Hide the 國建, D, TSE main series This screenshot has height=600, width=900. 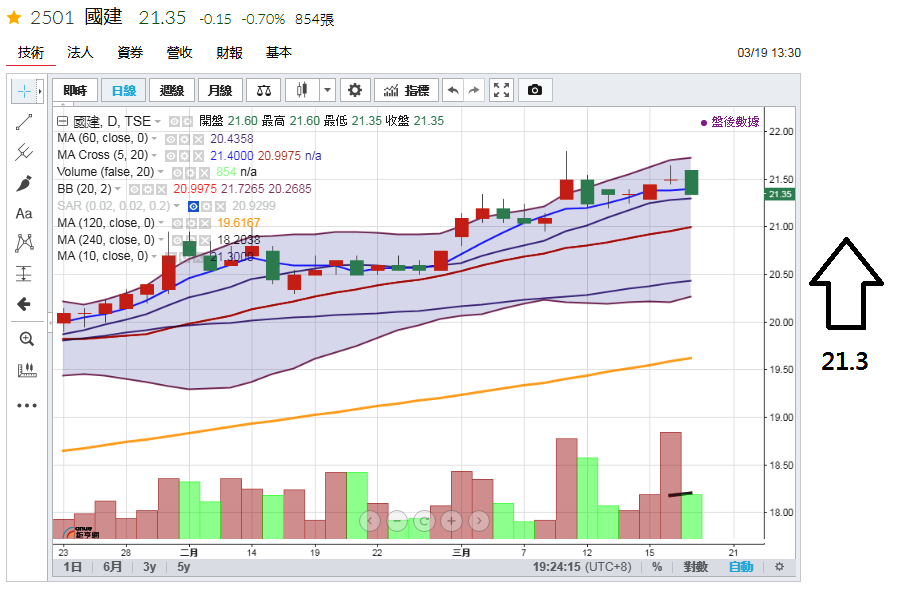pos(174,122)
